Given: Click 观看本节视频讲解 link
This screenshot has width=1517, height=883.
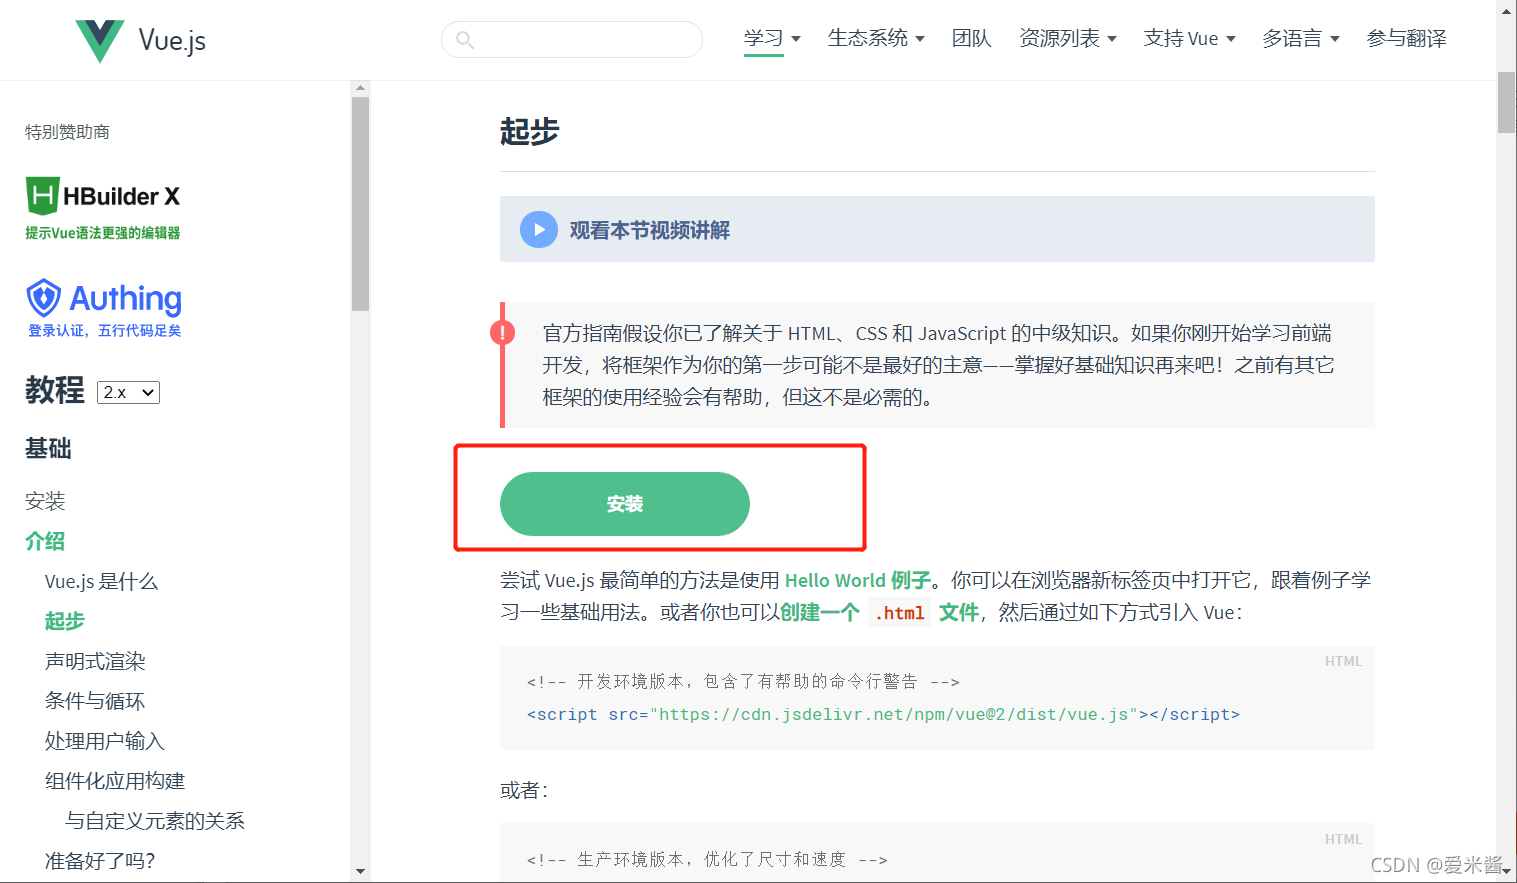Looking at the screenshot, I should point(650,230).
